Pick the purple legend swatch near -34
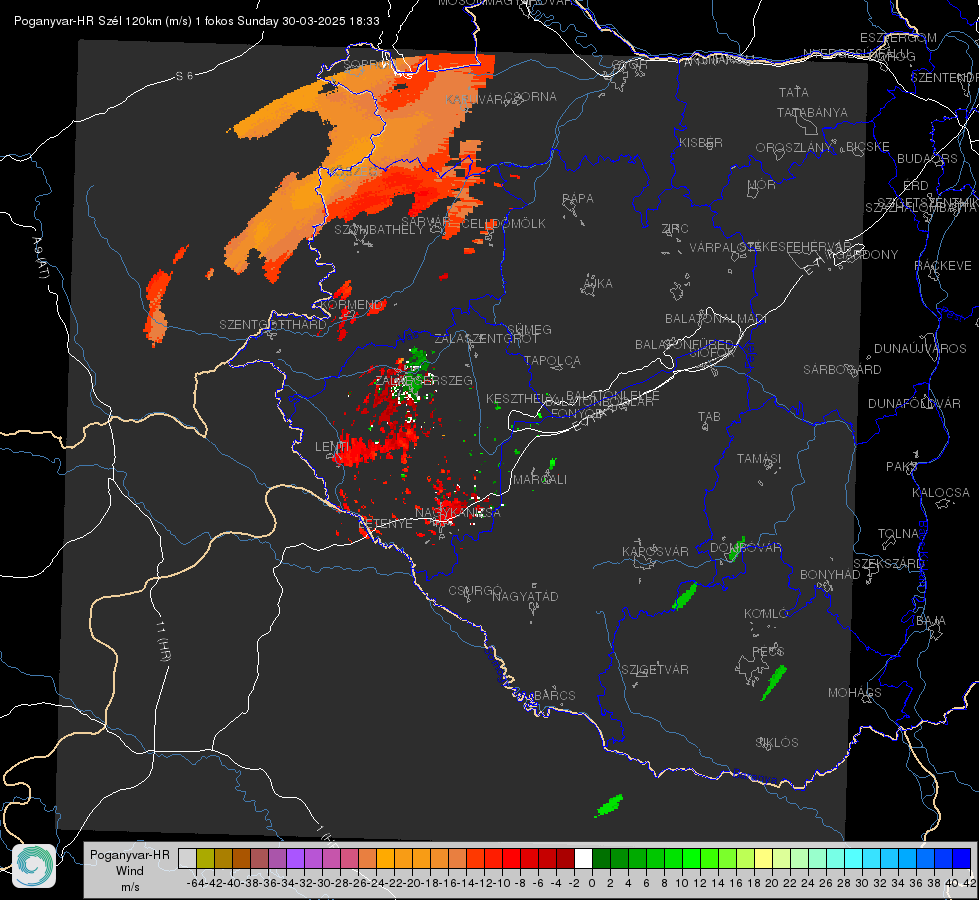 295,858
